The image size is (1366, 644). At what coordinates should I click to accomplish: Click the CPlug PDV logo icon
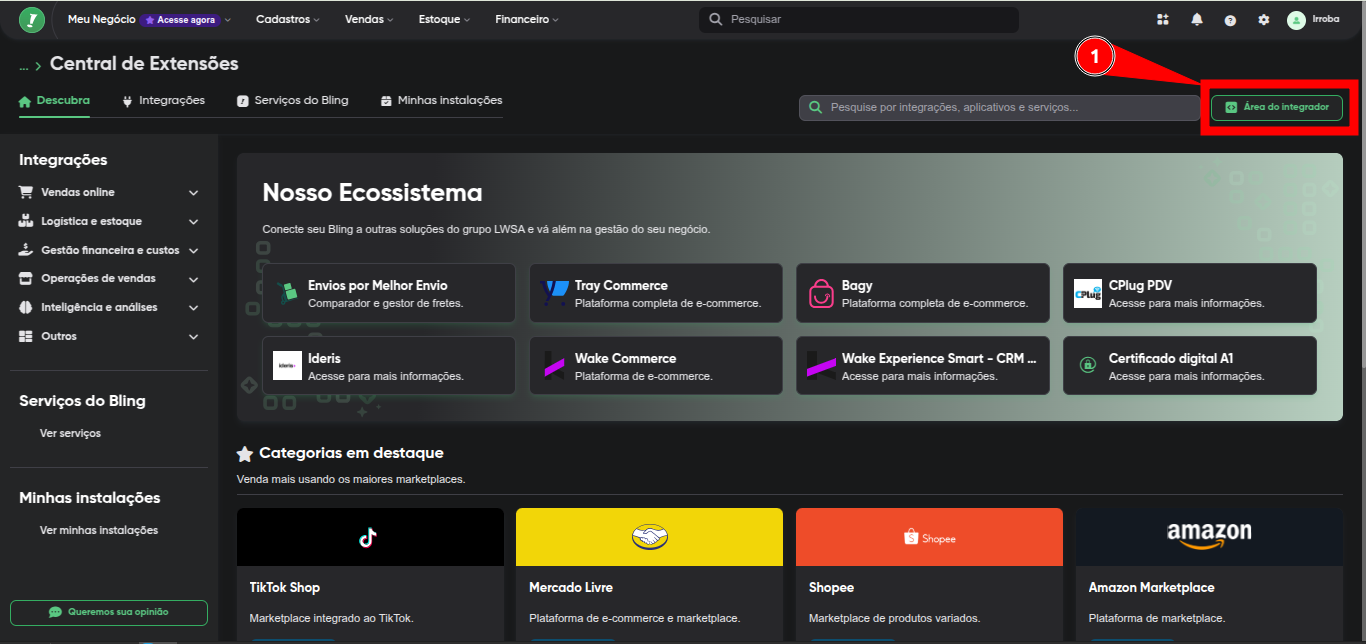coord(1088,293)
